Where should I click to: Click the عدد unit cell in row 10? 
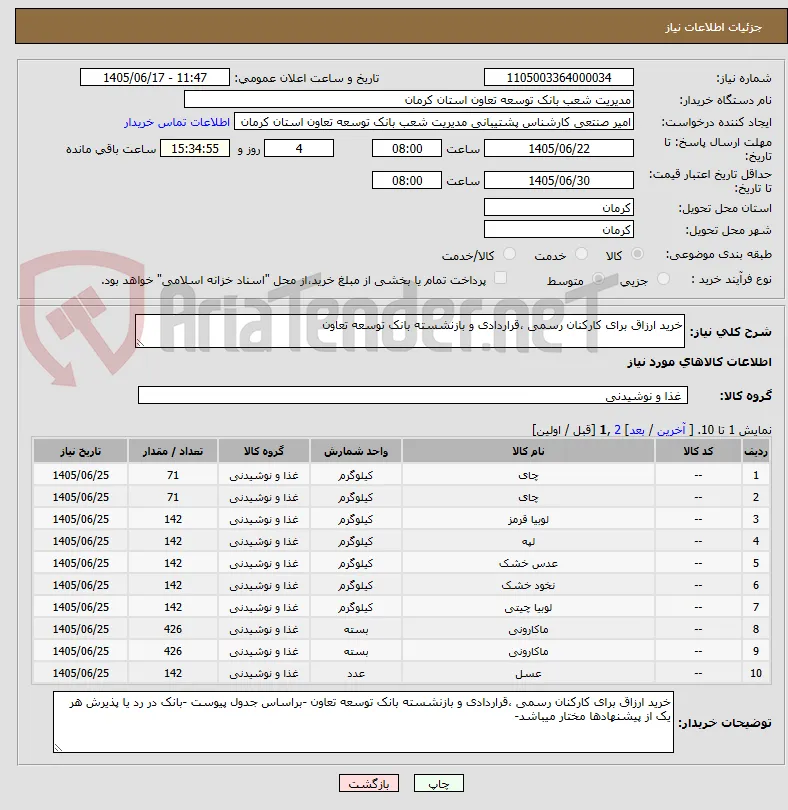tap(356, 673)
